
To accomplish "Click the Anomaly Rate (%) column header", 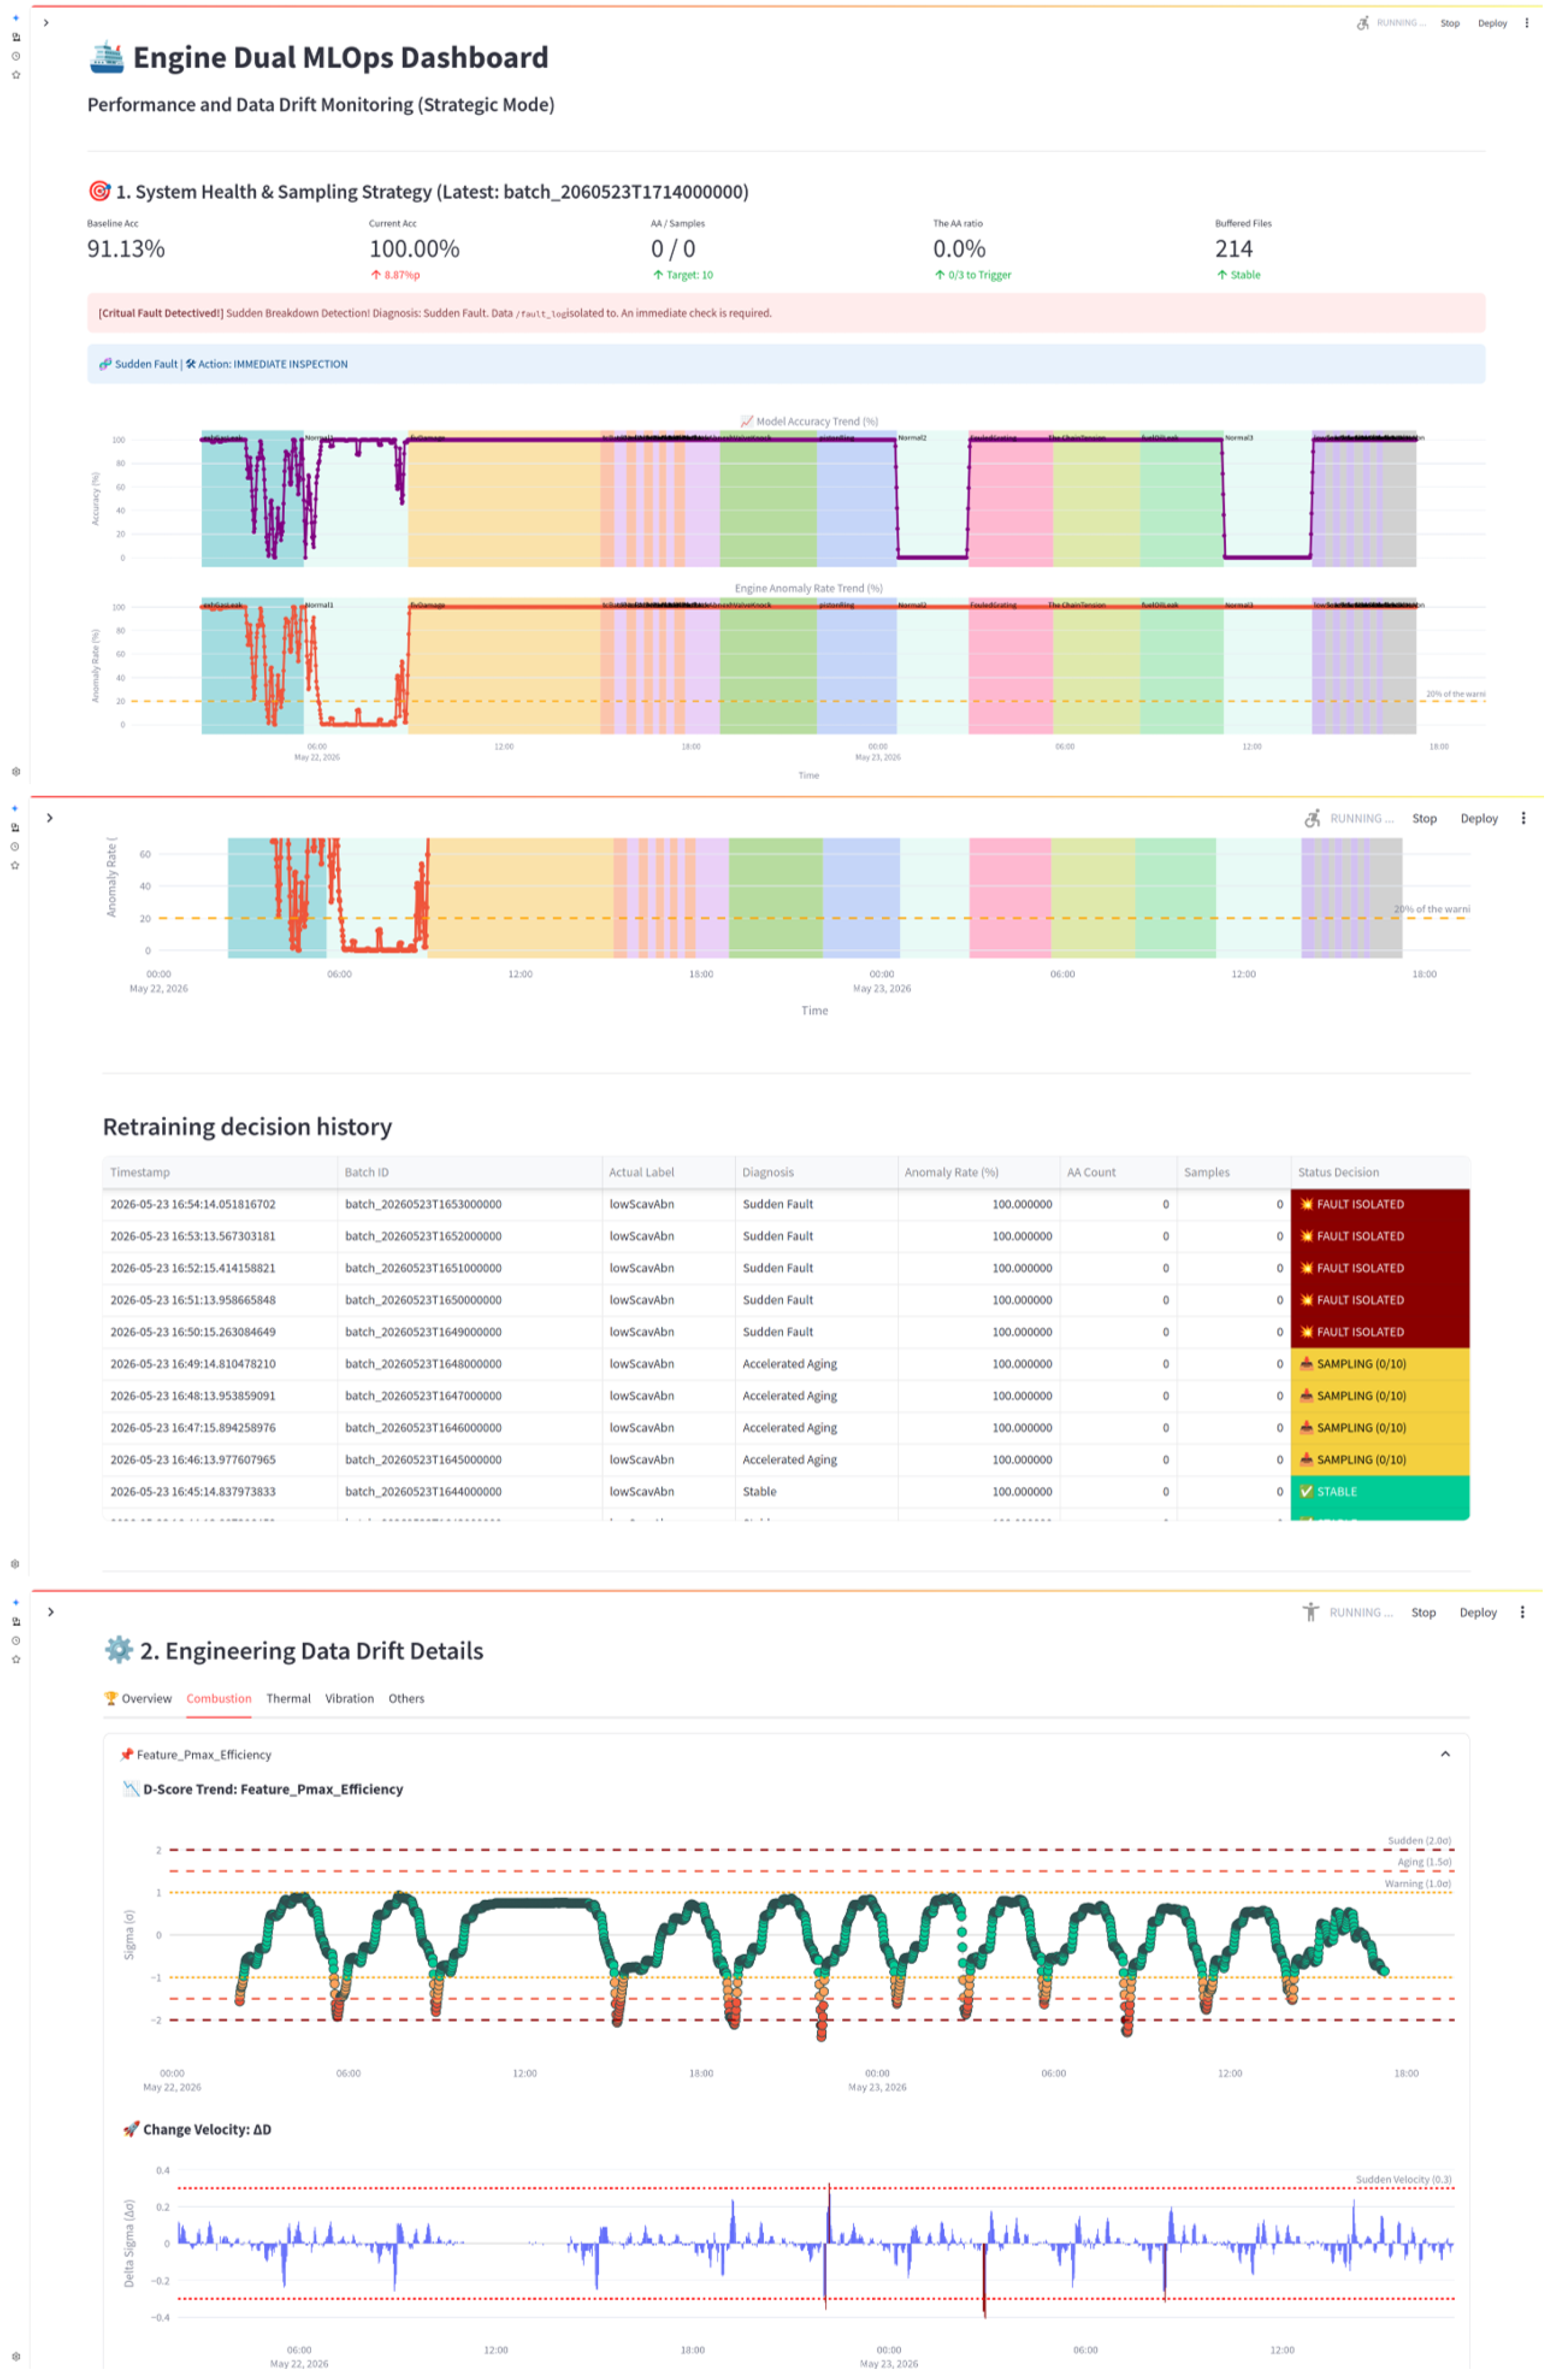I will pyautogui.click(x=979, y=1173).
